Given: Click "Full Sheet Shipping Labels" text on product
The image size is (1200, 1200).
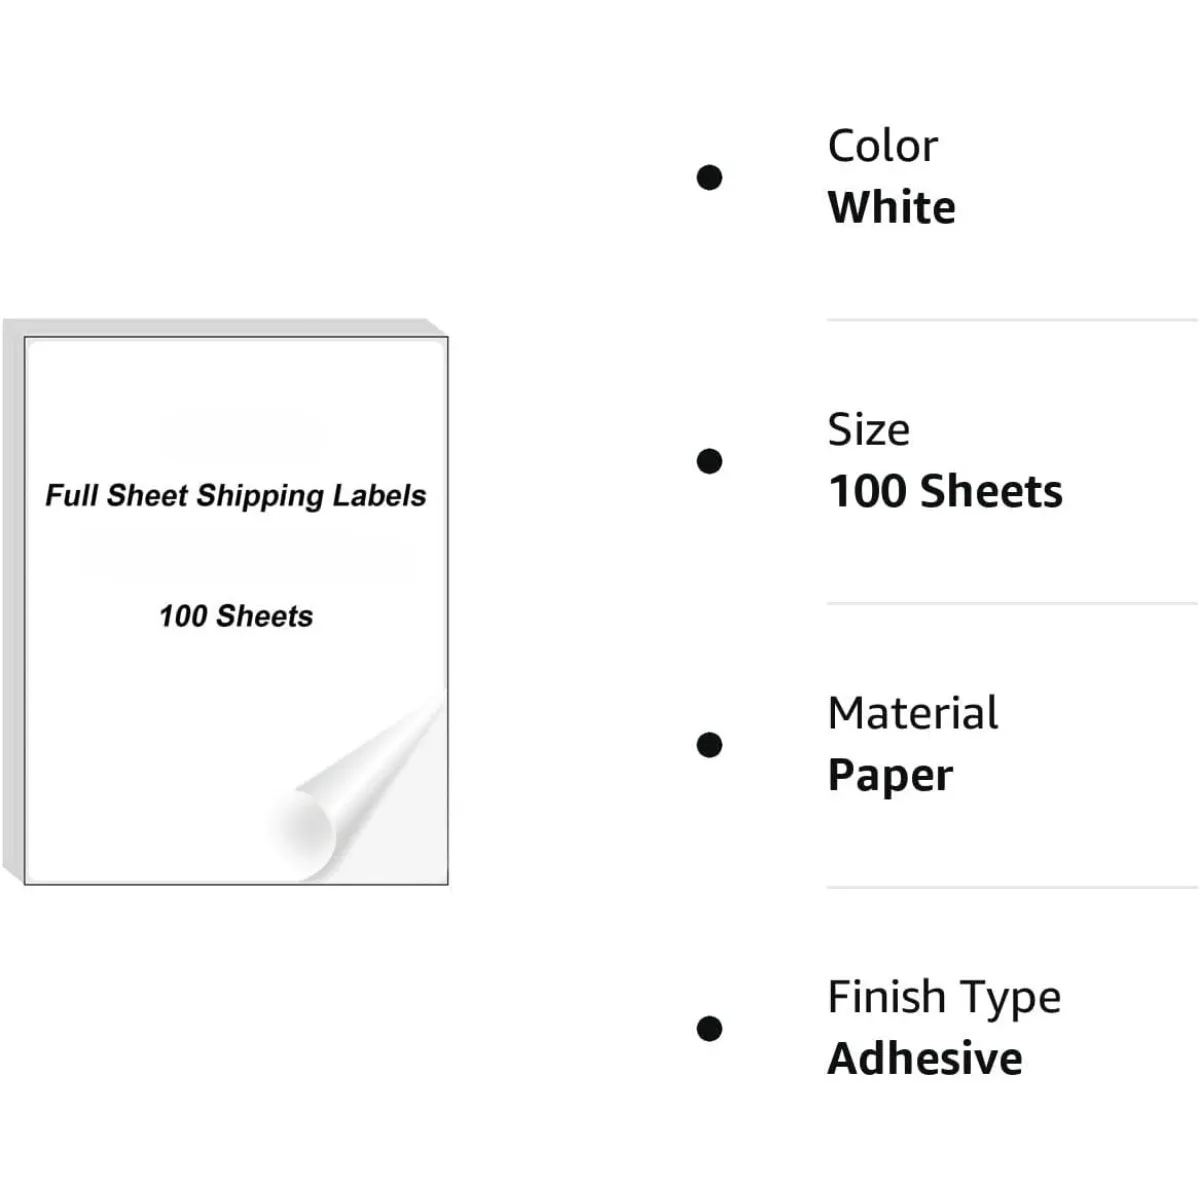Looking at the screenshot, I should click(236, 496).
